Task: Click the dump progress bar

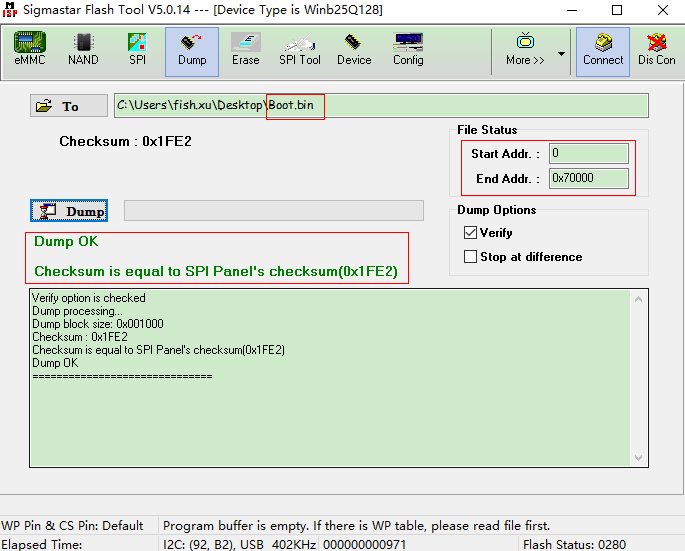Action: (x=273, y=210)
